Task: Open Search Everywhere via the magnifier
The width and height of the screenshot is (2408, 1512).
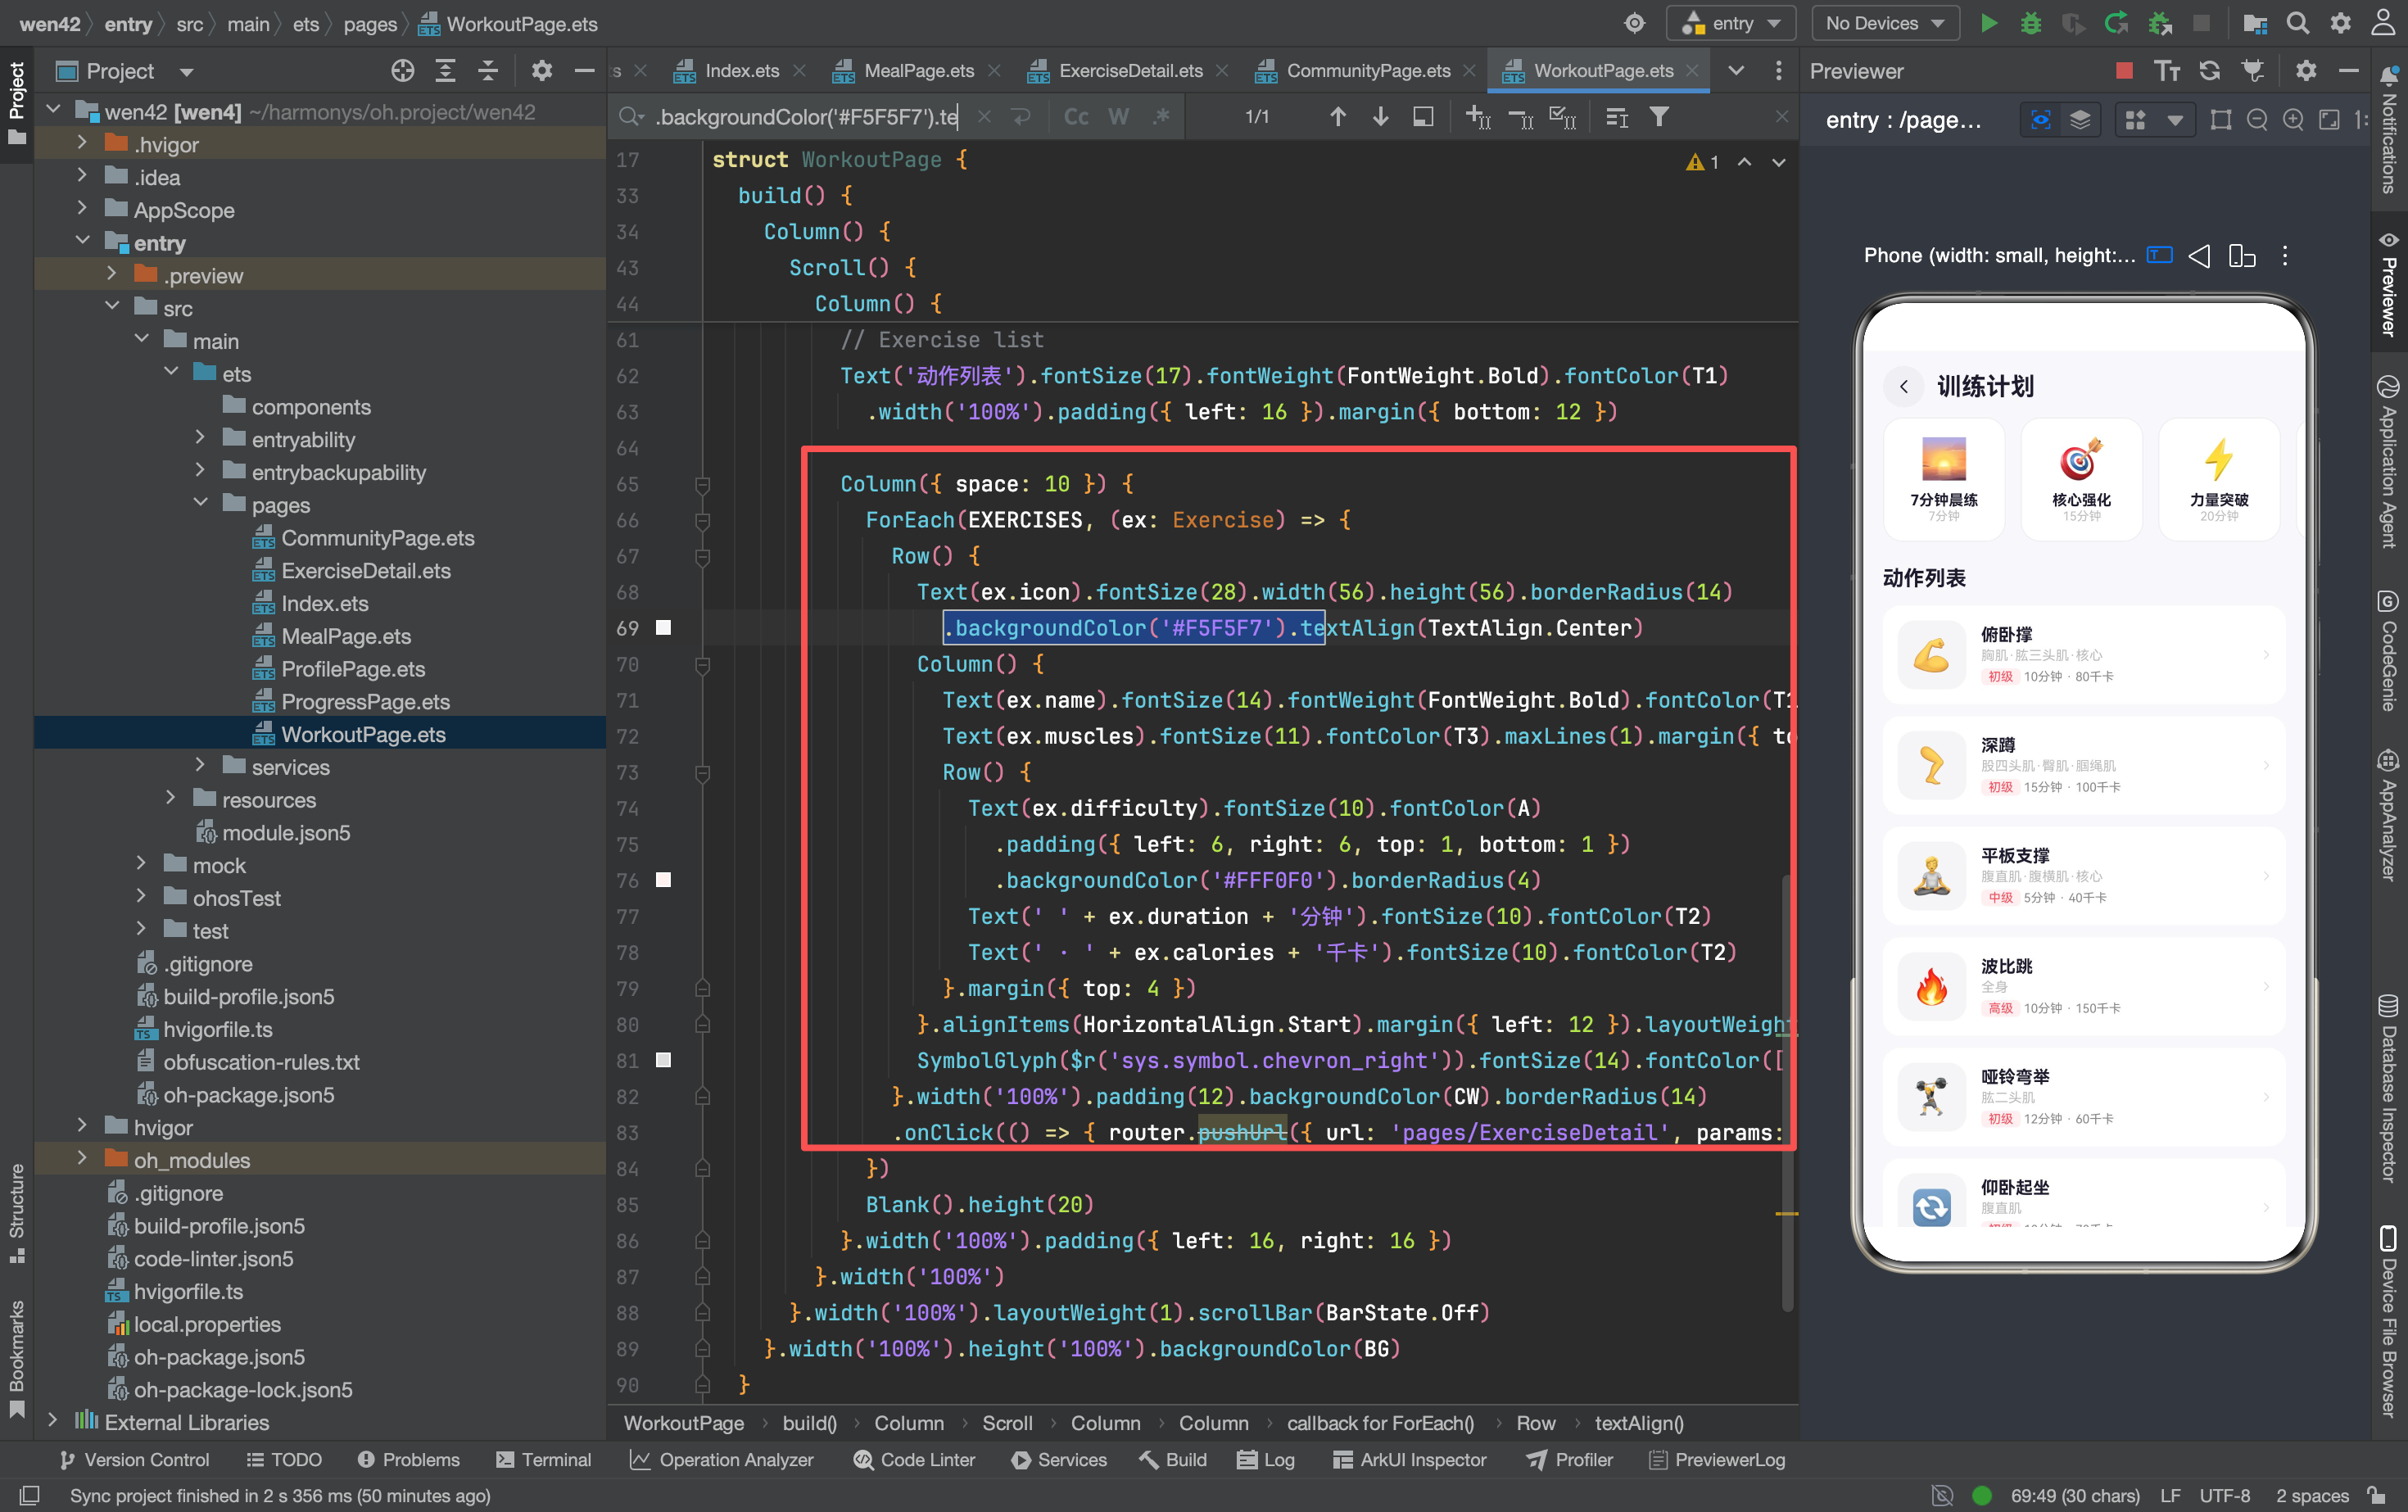Action: tap(2298, 23)
